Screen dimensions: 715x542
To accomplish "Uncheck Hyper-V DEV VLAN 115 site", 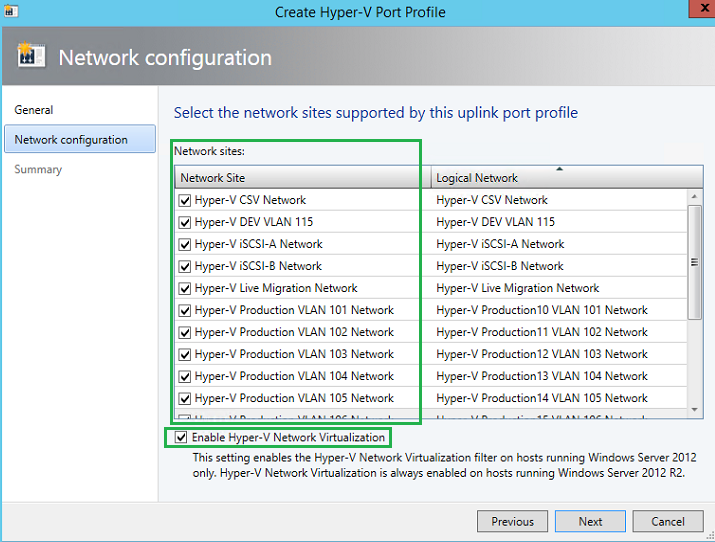I will [x=185, y=222].
